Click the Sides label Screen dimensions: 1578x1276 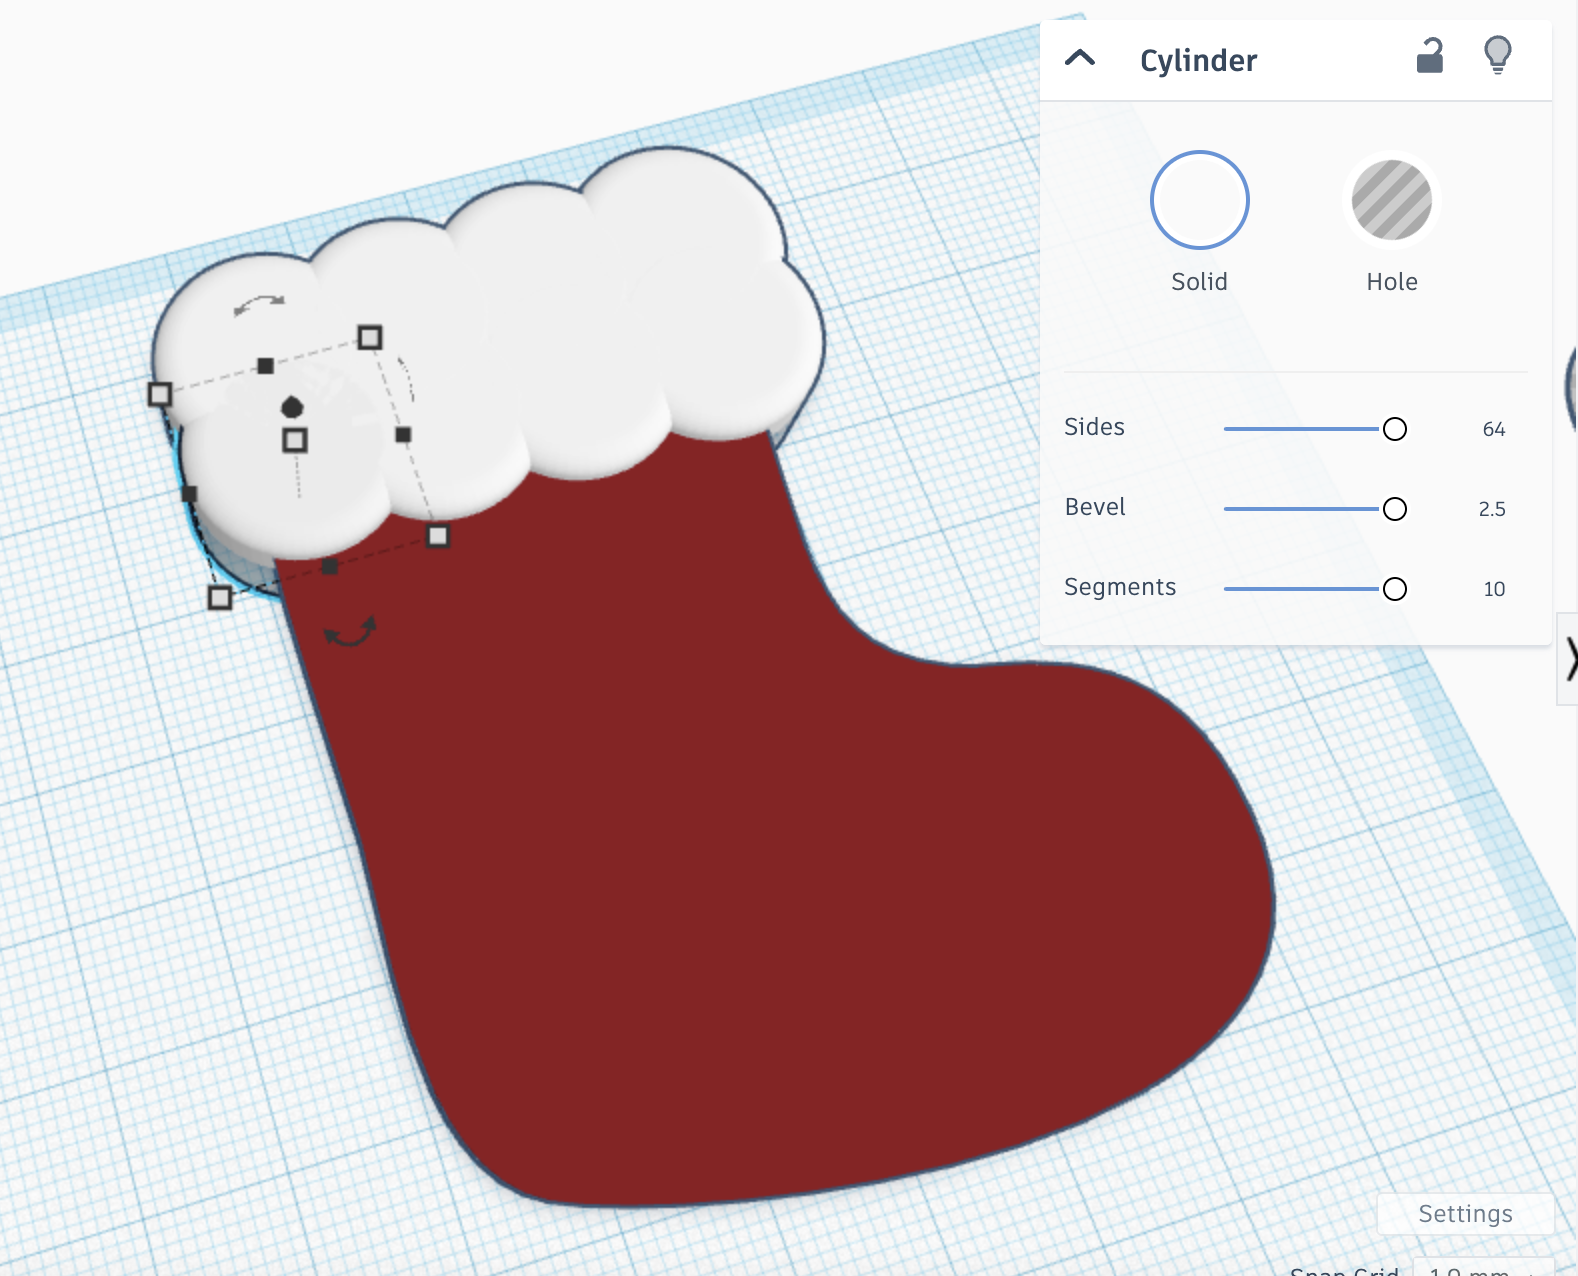tap(1094, 427)
